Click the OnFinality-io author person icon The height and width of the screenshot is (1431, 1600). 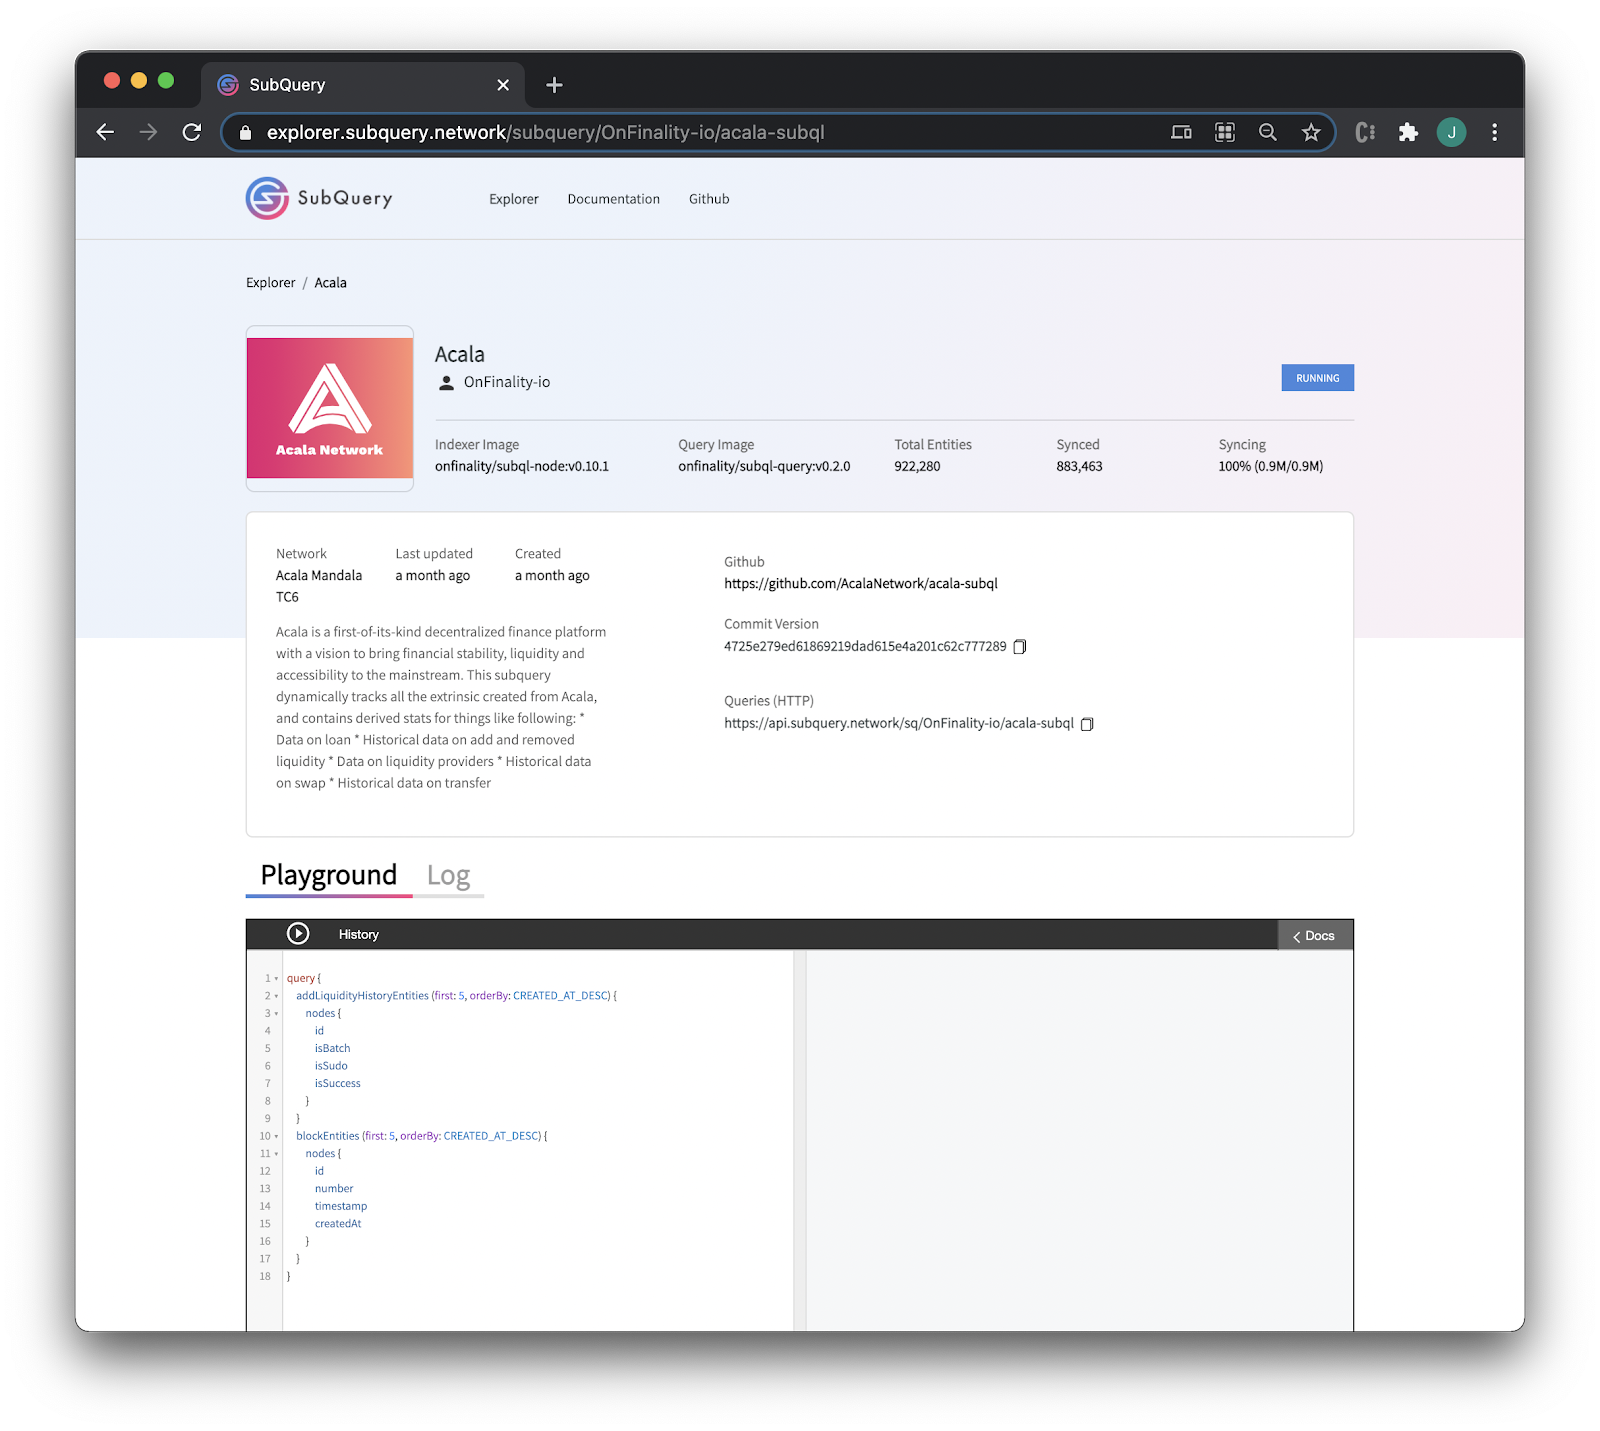click(444, 381)
